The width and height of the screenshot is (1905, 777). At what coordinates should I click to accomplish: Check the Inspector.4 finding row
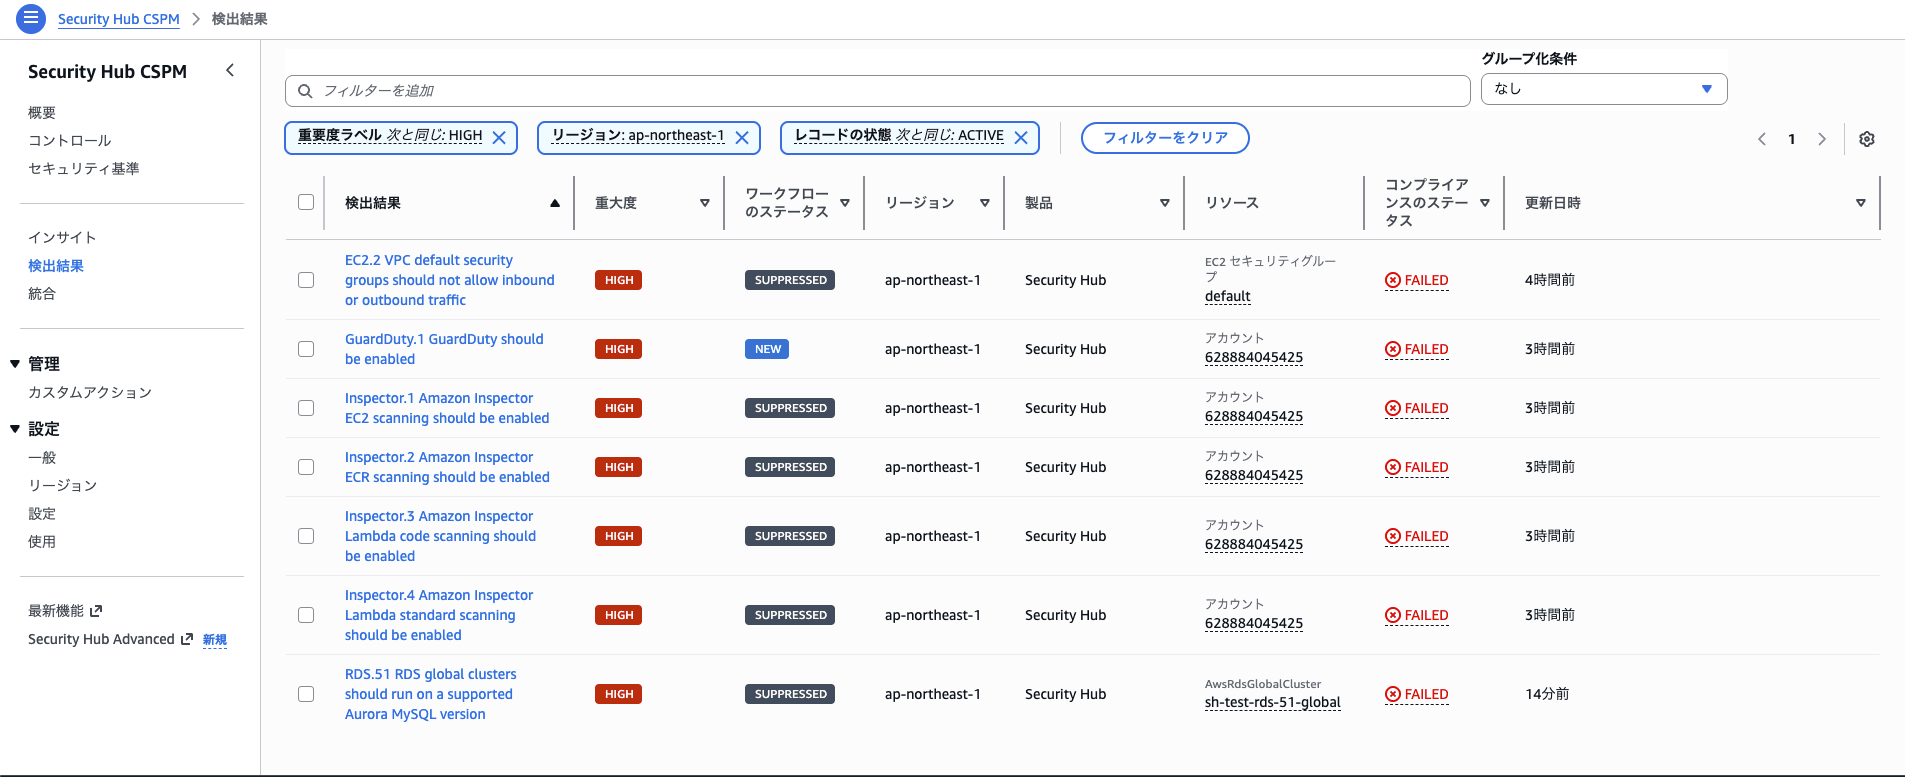(x=306, y=615)
